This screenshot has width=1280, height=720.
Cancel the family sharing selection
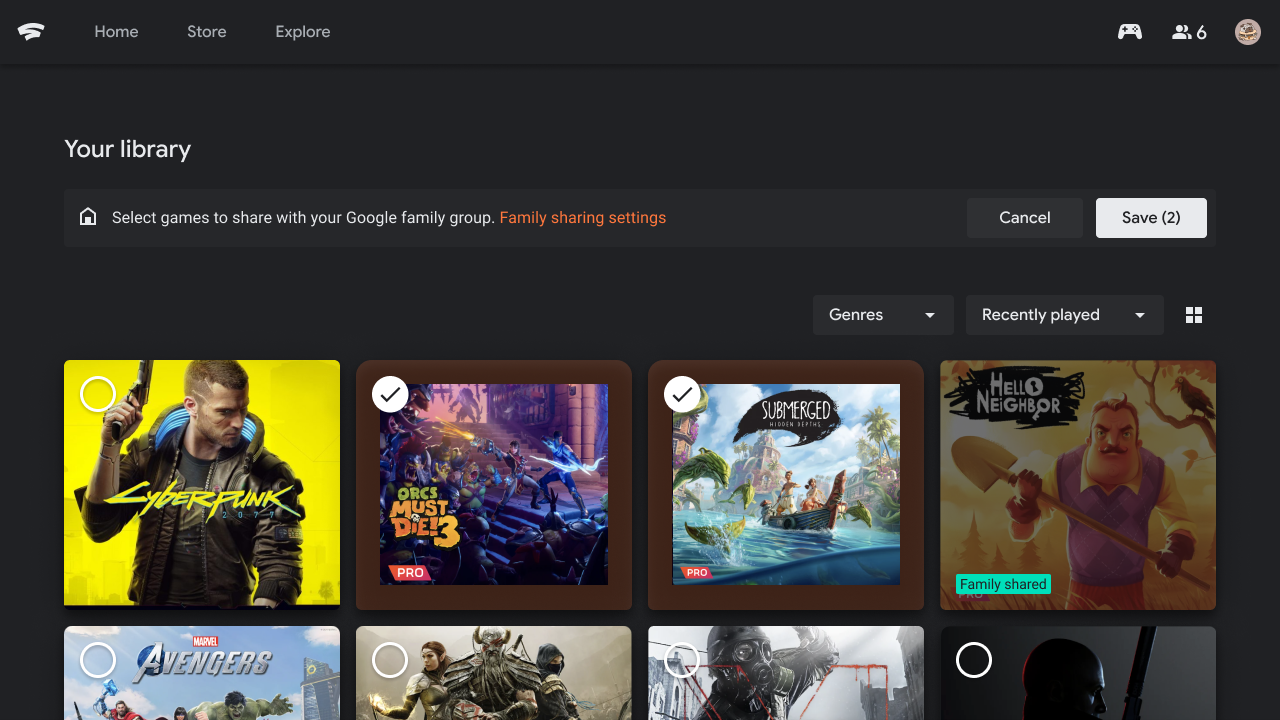[x=1024, y=217]
